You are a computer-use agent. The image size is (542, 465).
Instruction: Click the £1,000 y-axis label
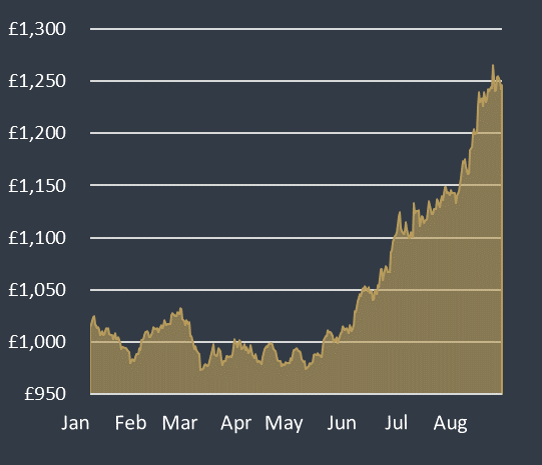[x=37, y=342]
